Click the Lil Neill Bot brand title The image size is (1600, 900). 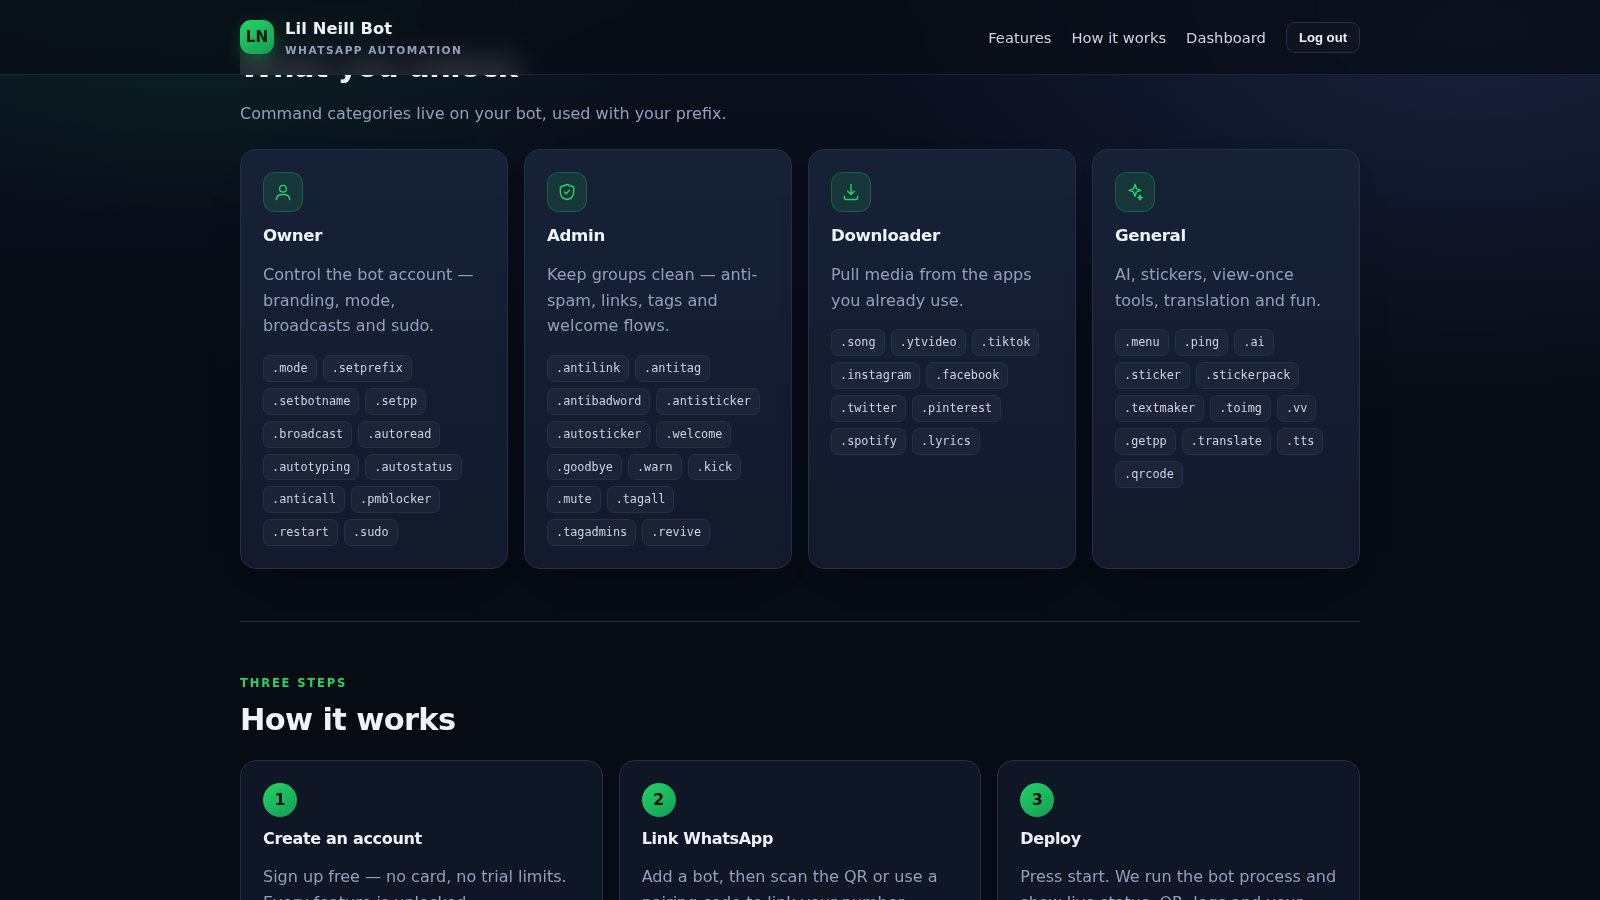coord(338,28)
